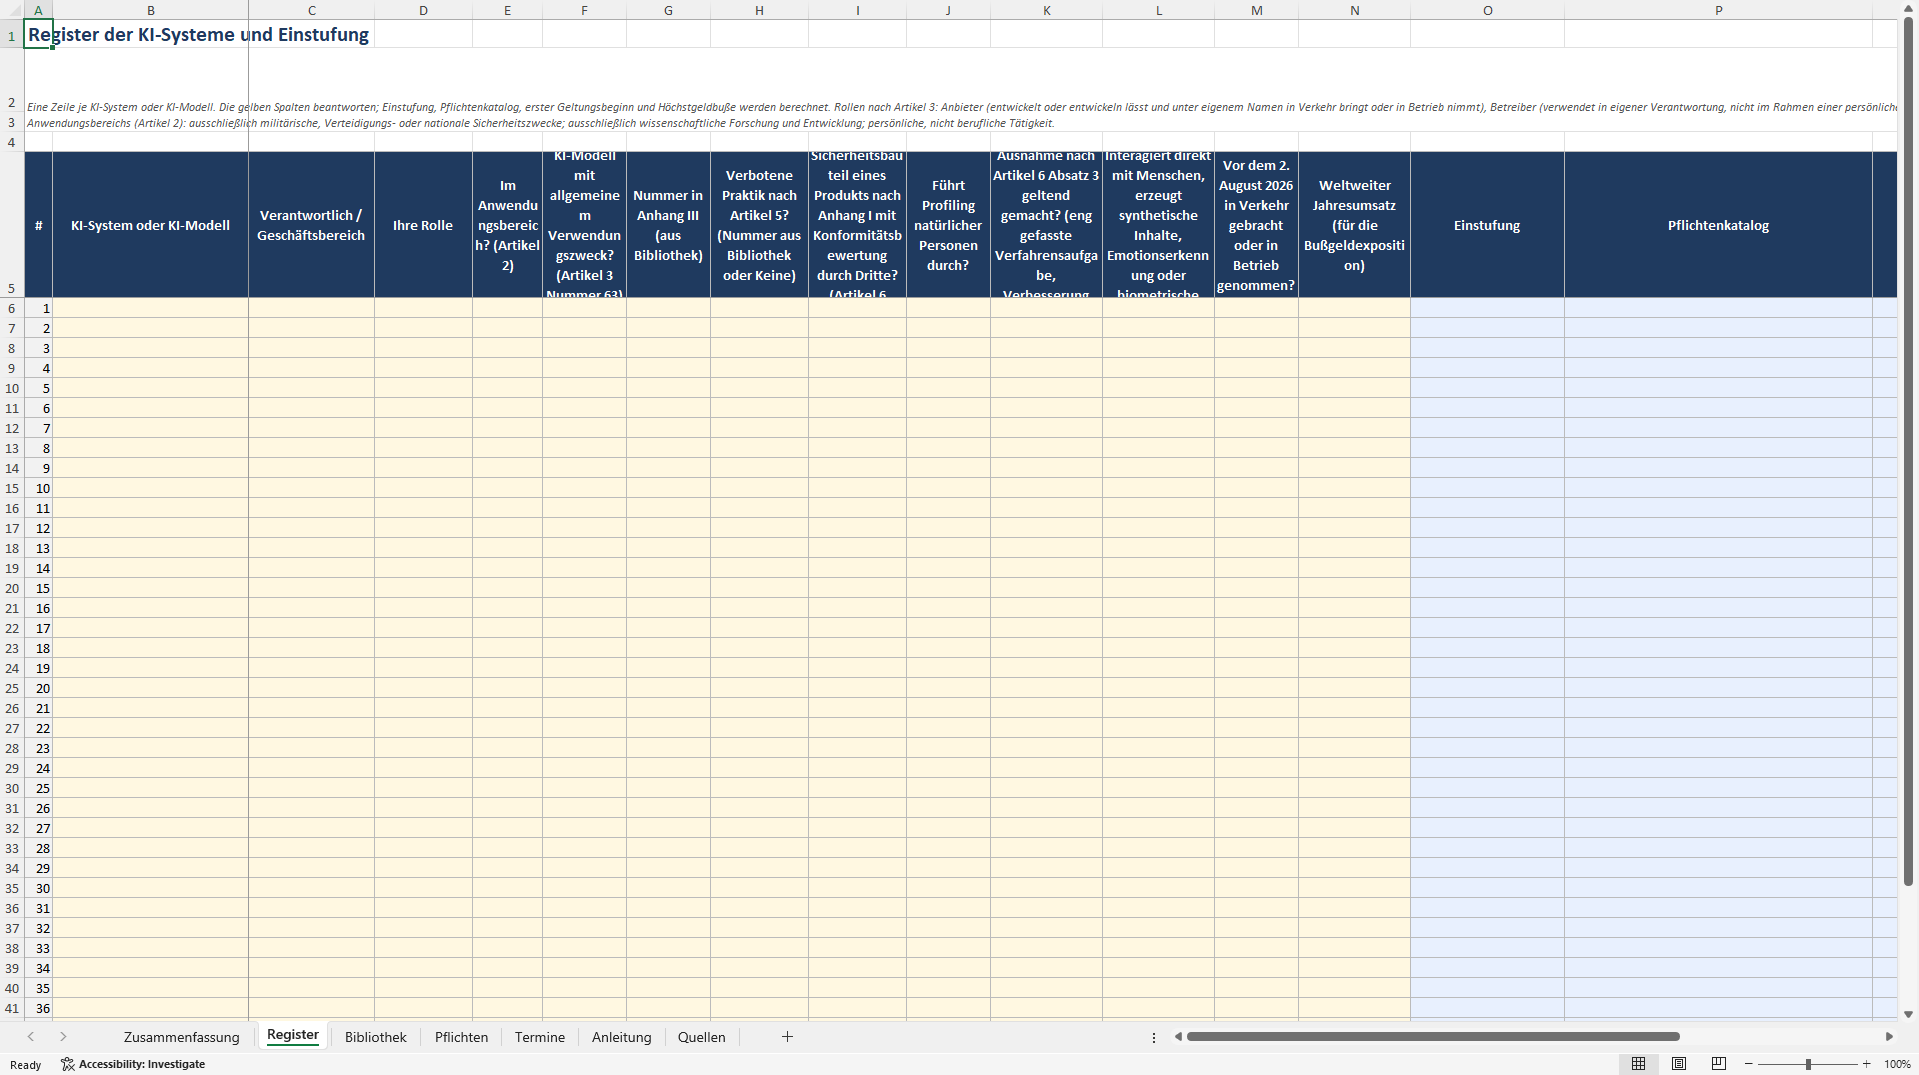Click previous sheet navigation arrow
Image resolution: width=1919 pixels, height=1075 pixels.
tap(31, 1037)
